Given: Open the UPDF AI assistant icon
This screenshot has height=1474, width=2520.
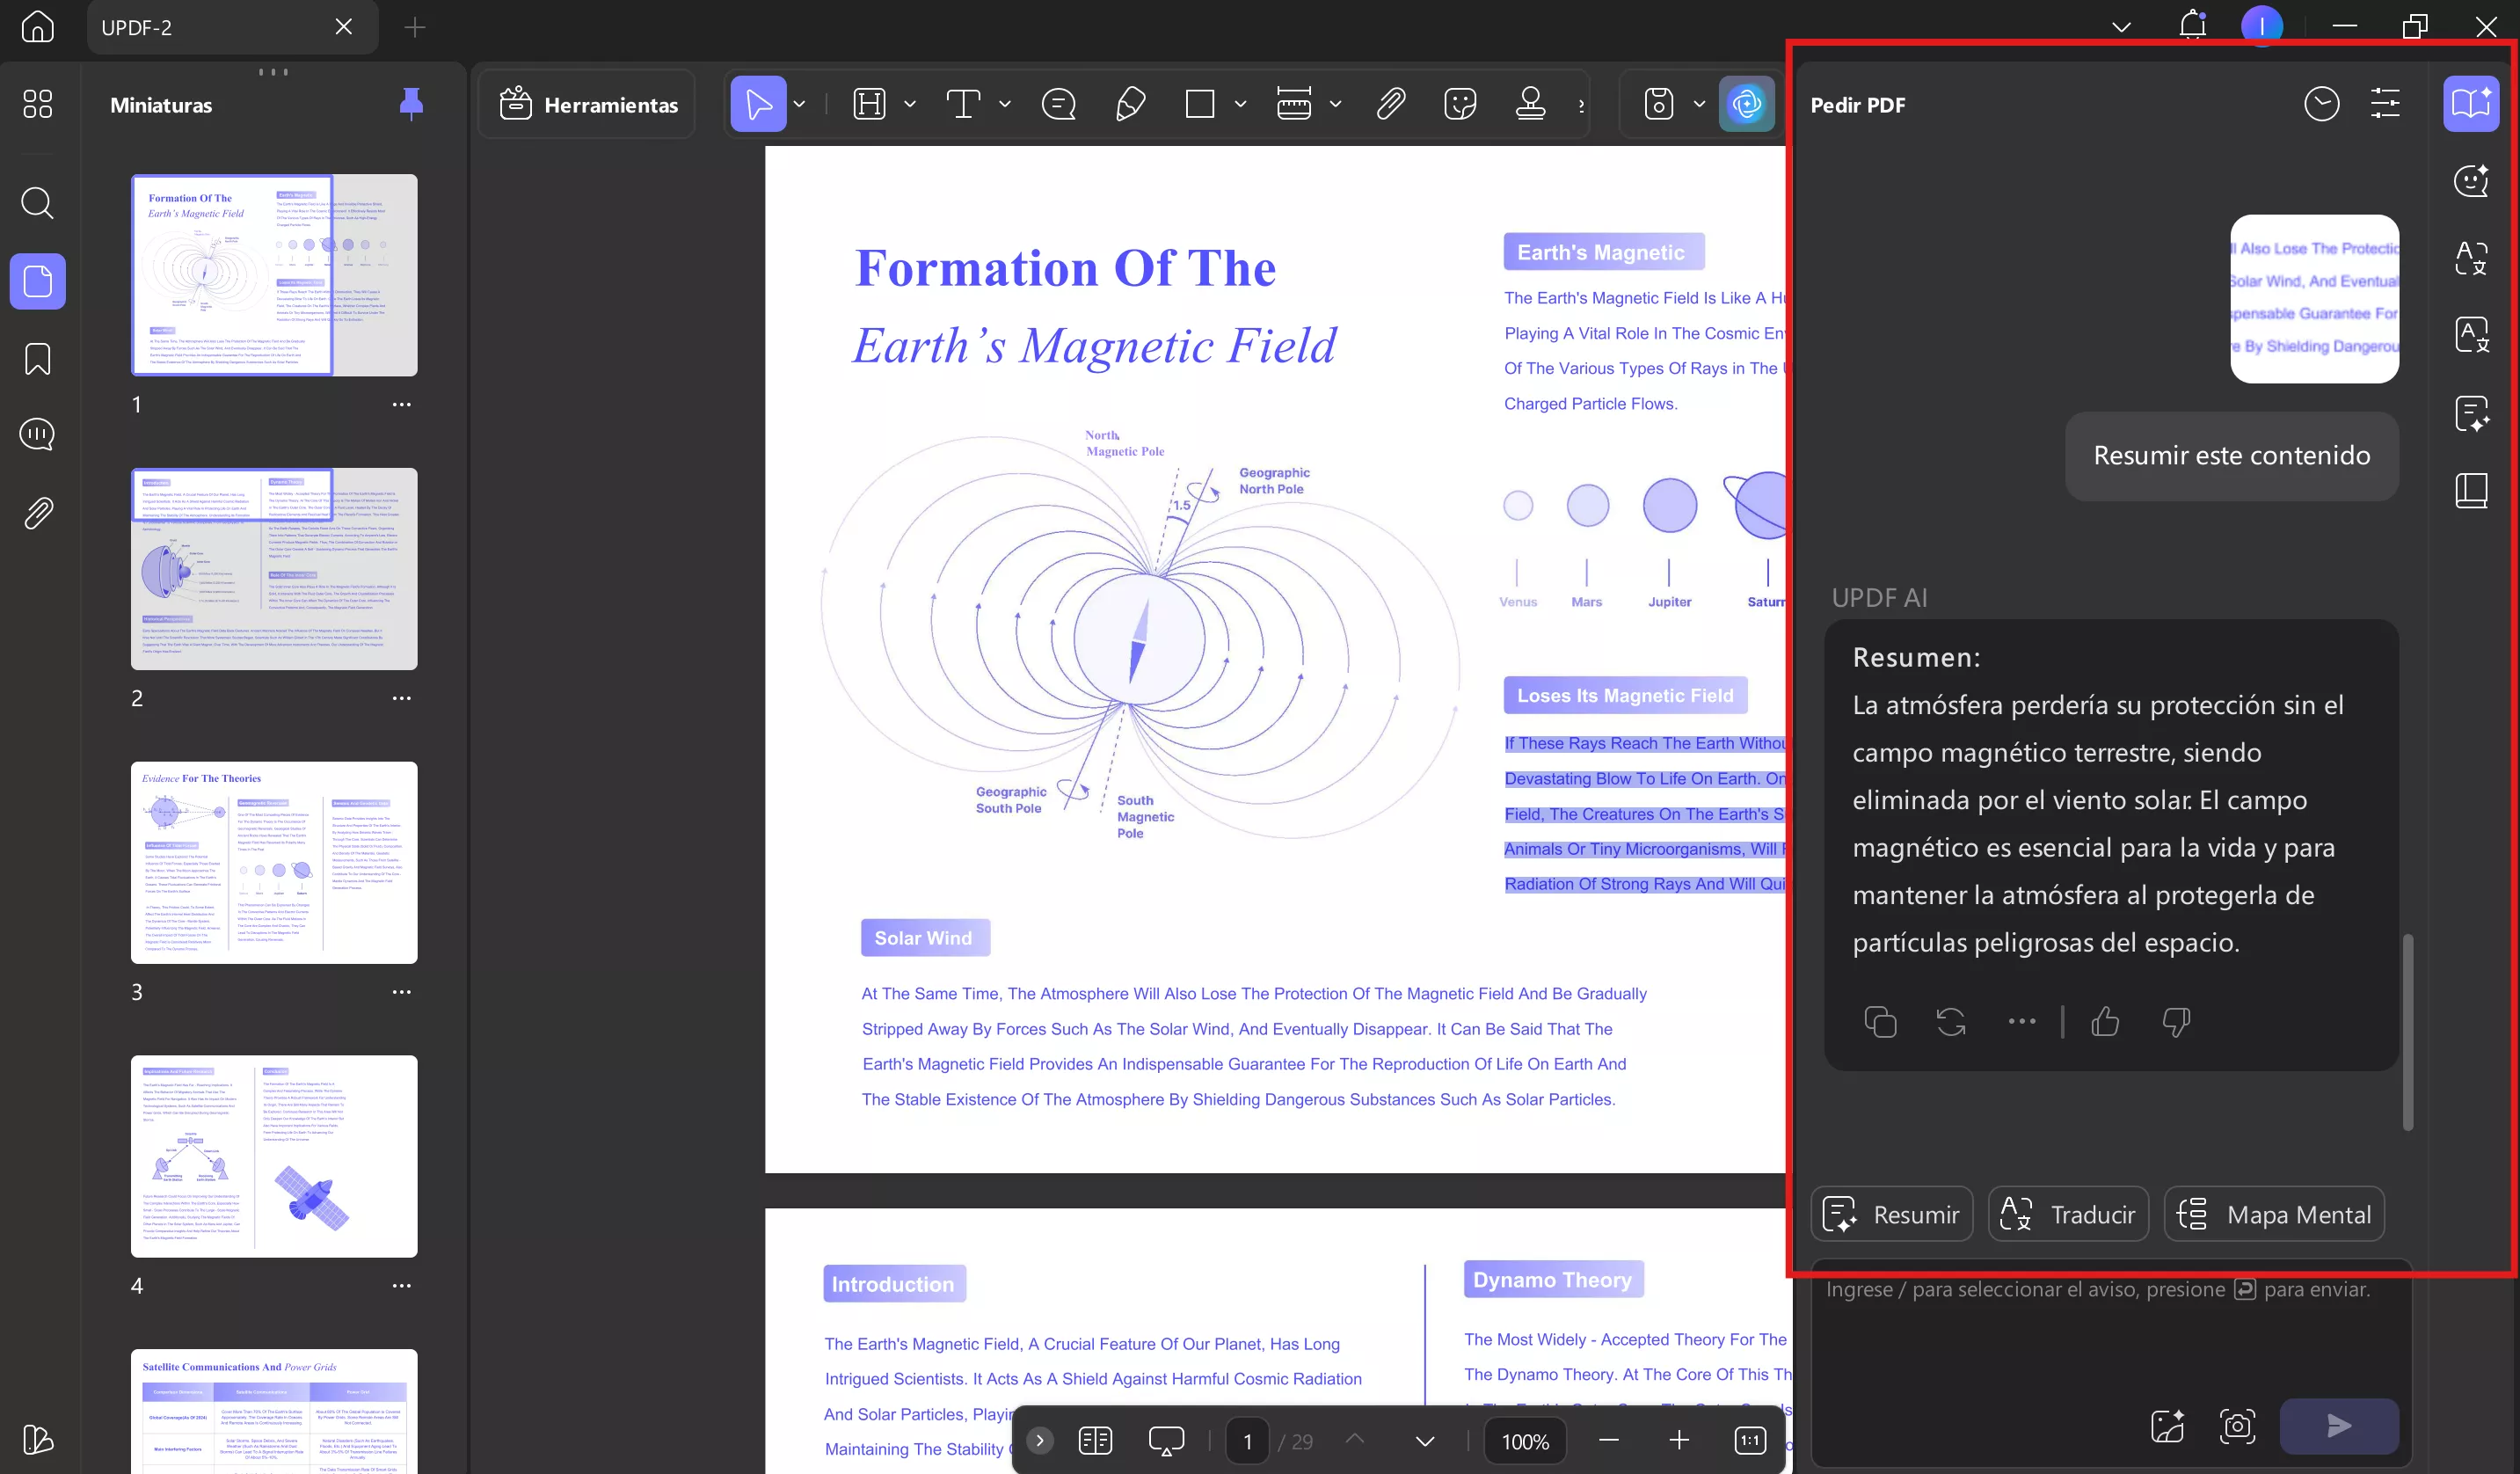Looking at the screenshot, I should (1746, 104).
